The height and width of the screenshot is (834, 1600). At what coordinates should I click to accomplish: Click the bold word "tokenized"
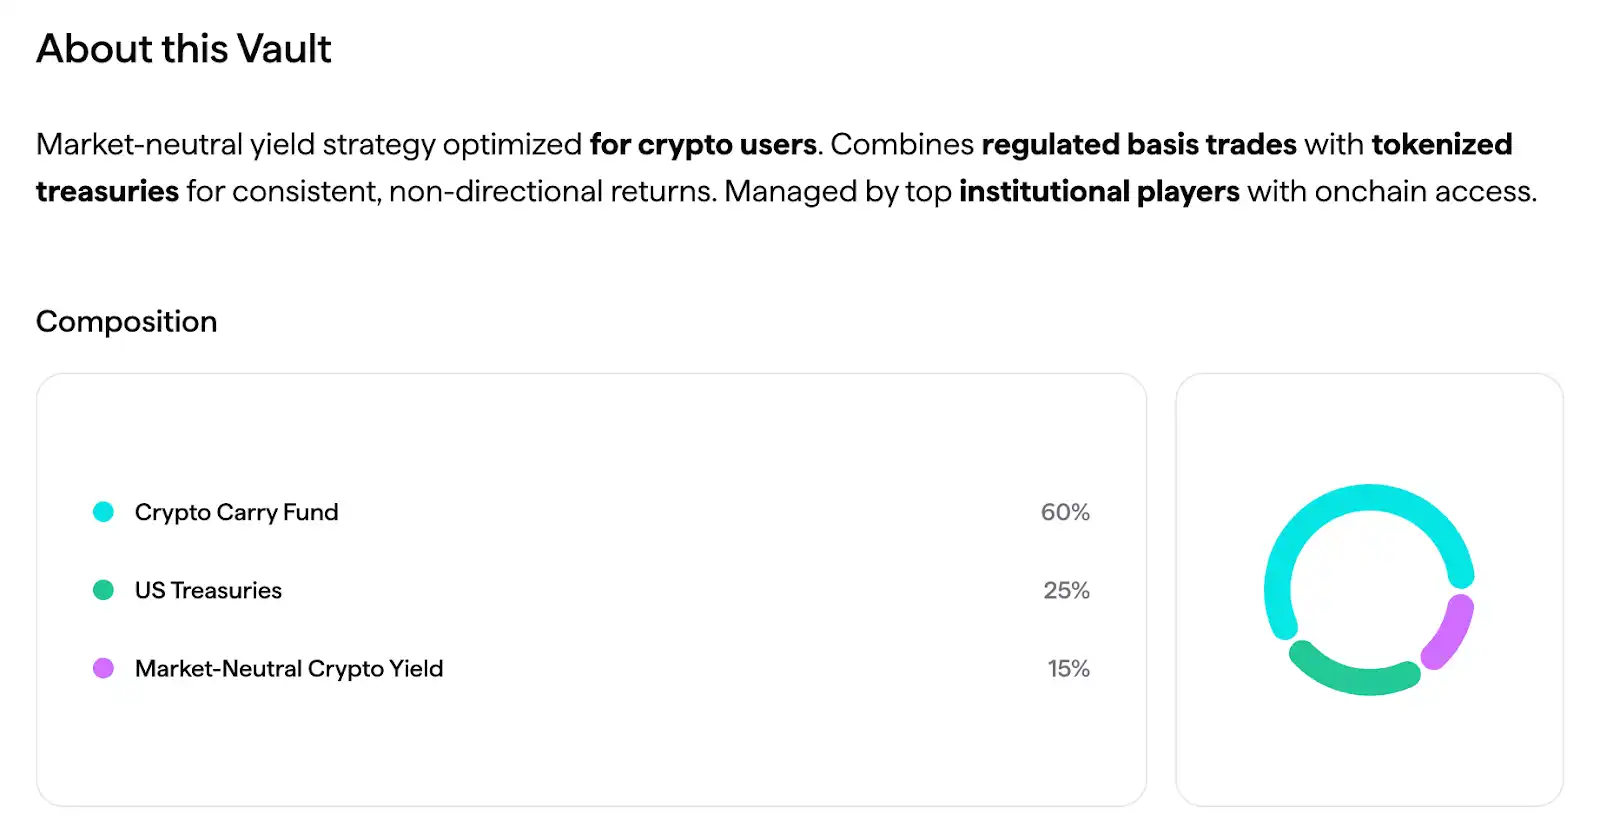(1441, 144)
